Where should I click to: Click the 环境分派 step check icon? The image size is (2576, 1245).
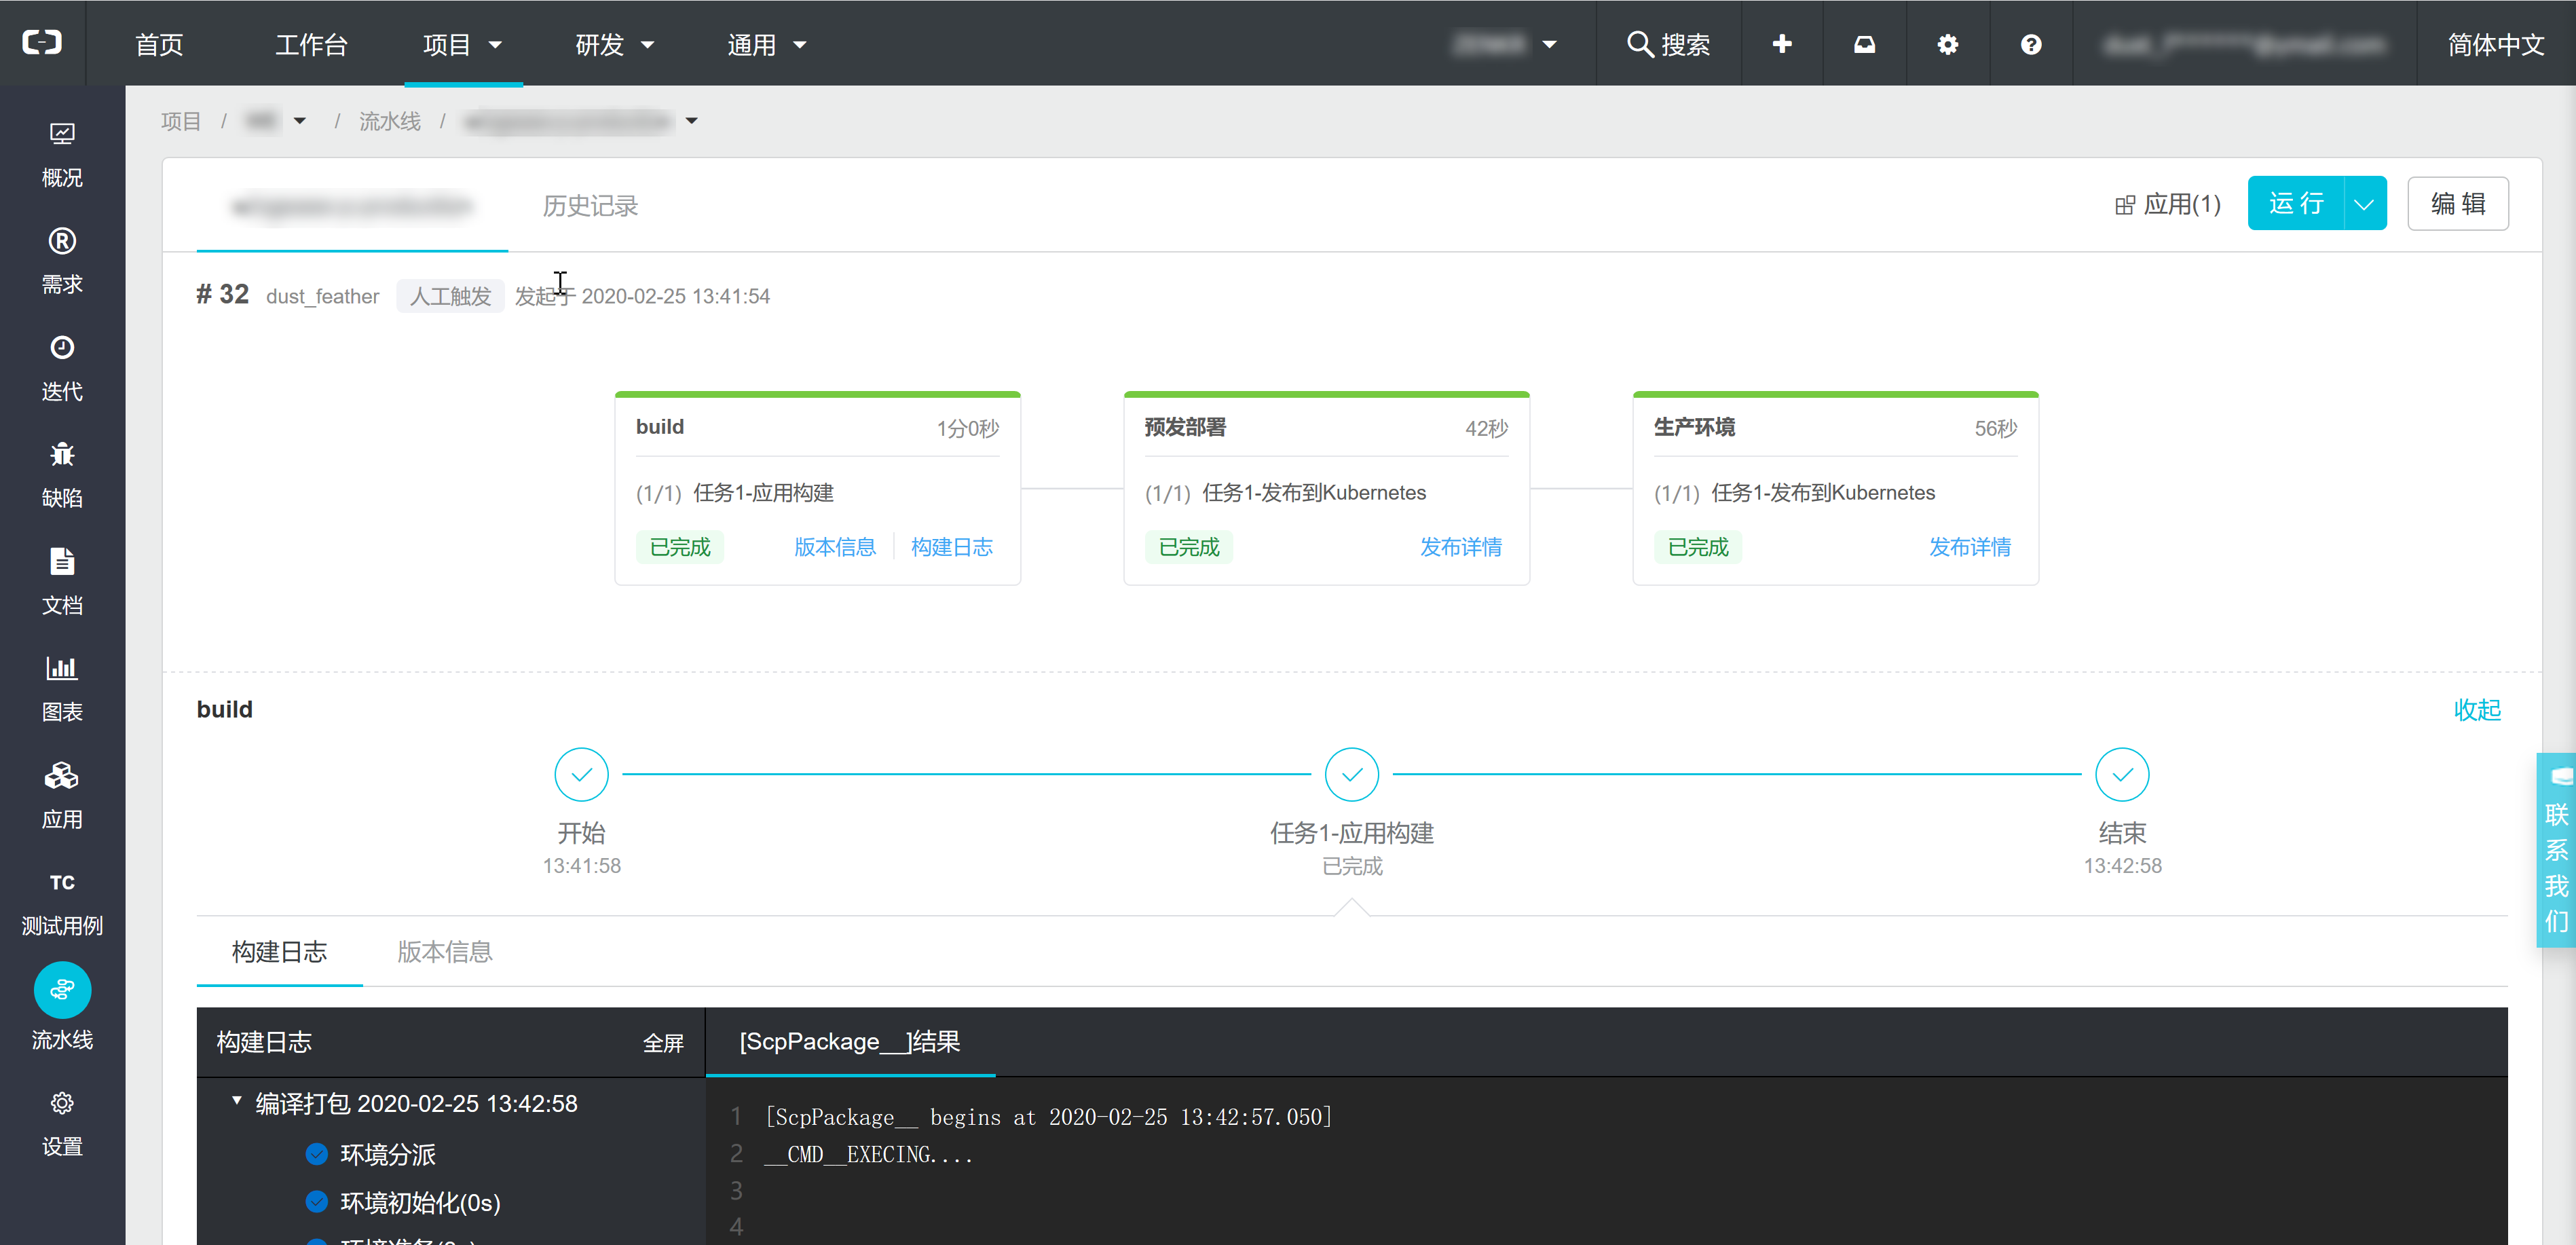(x=316, y=1154)
